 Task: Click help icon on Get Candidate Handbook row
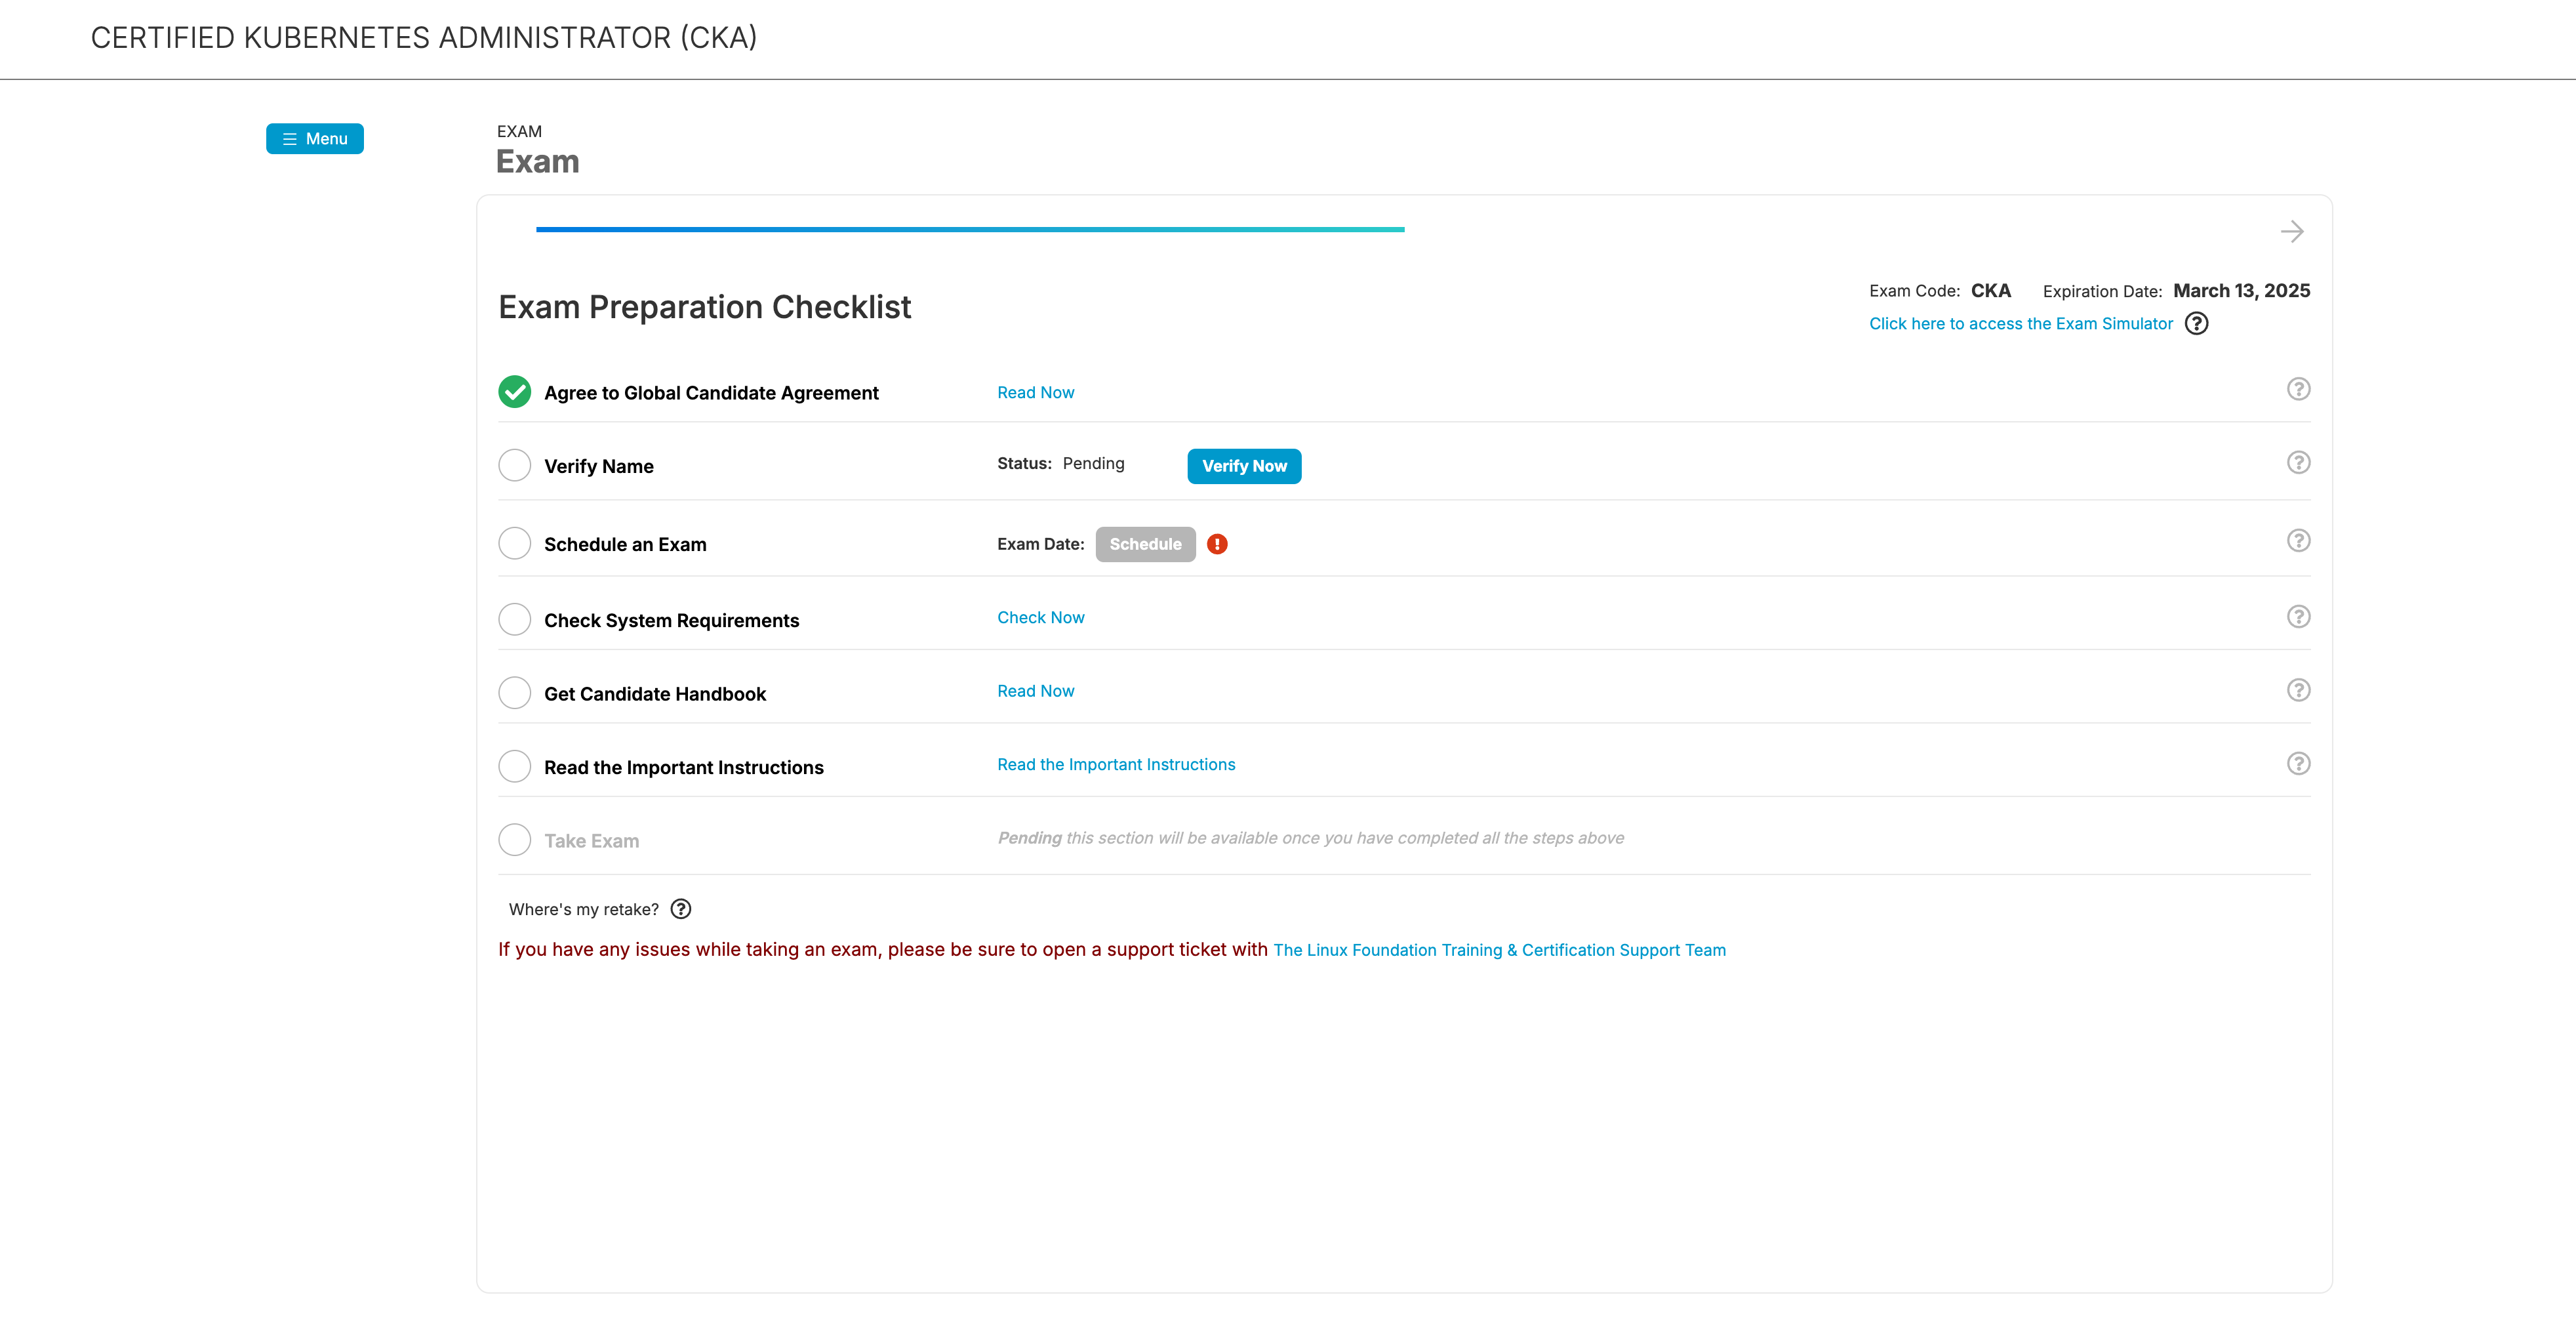pyautogui.click(x=2298, y=690)
